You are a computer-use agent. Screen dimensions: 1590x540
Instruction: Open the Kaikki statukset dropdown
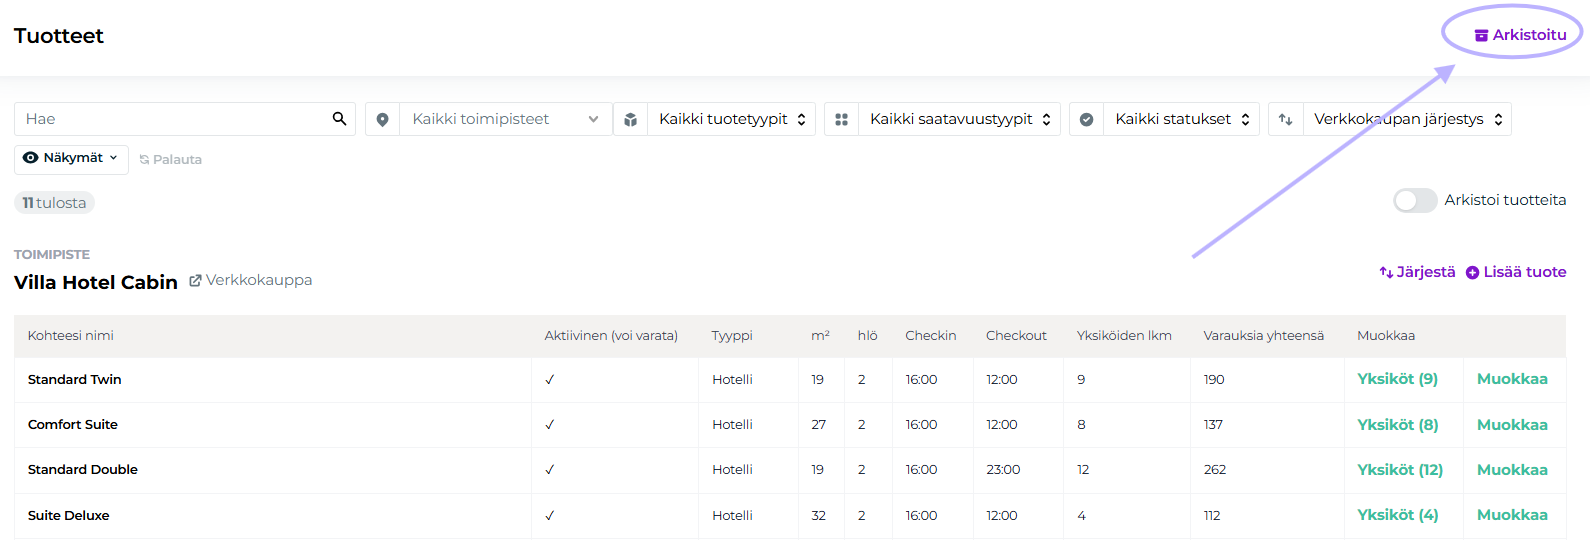tap(1182, 119)
